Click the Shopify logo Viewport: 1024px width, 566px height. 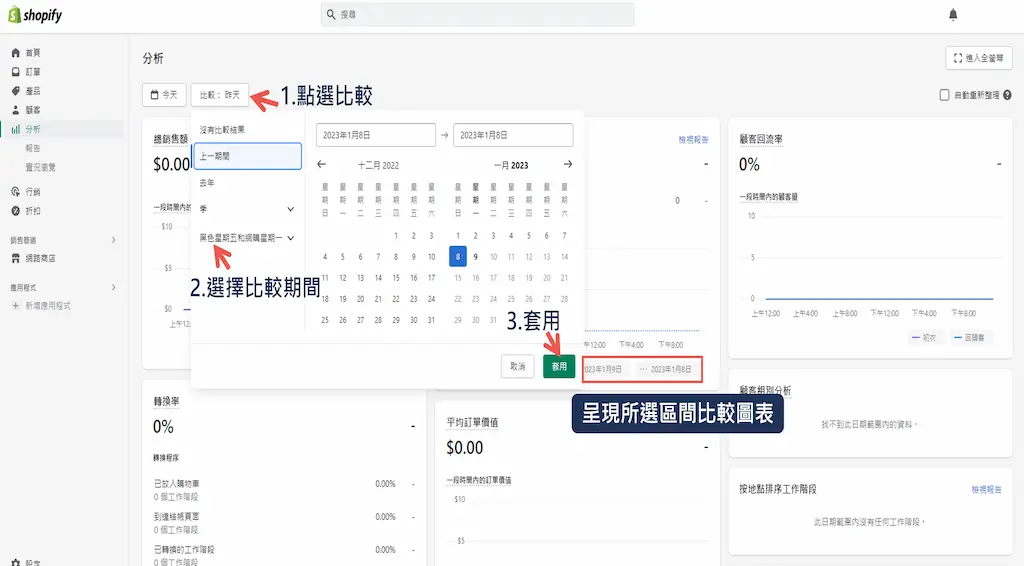tap(35, 14)
